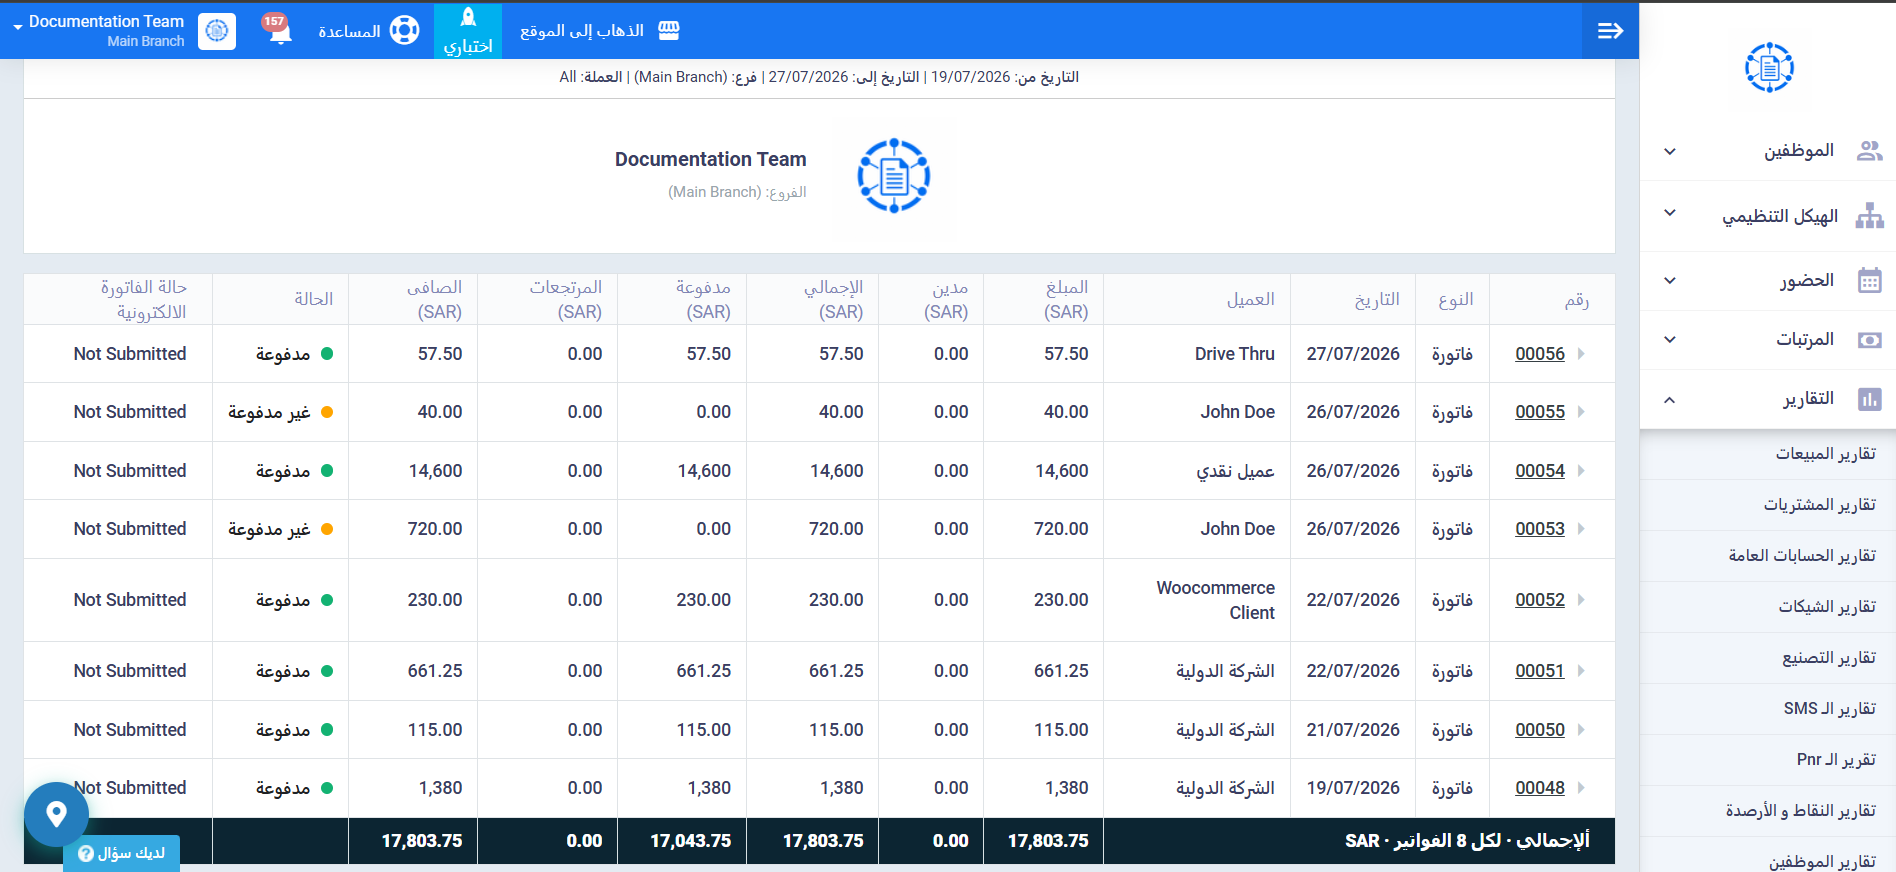Click the employees (الموظفين) people icon
The image size is (1896, 872).
(x=1869, y=151)
